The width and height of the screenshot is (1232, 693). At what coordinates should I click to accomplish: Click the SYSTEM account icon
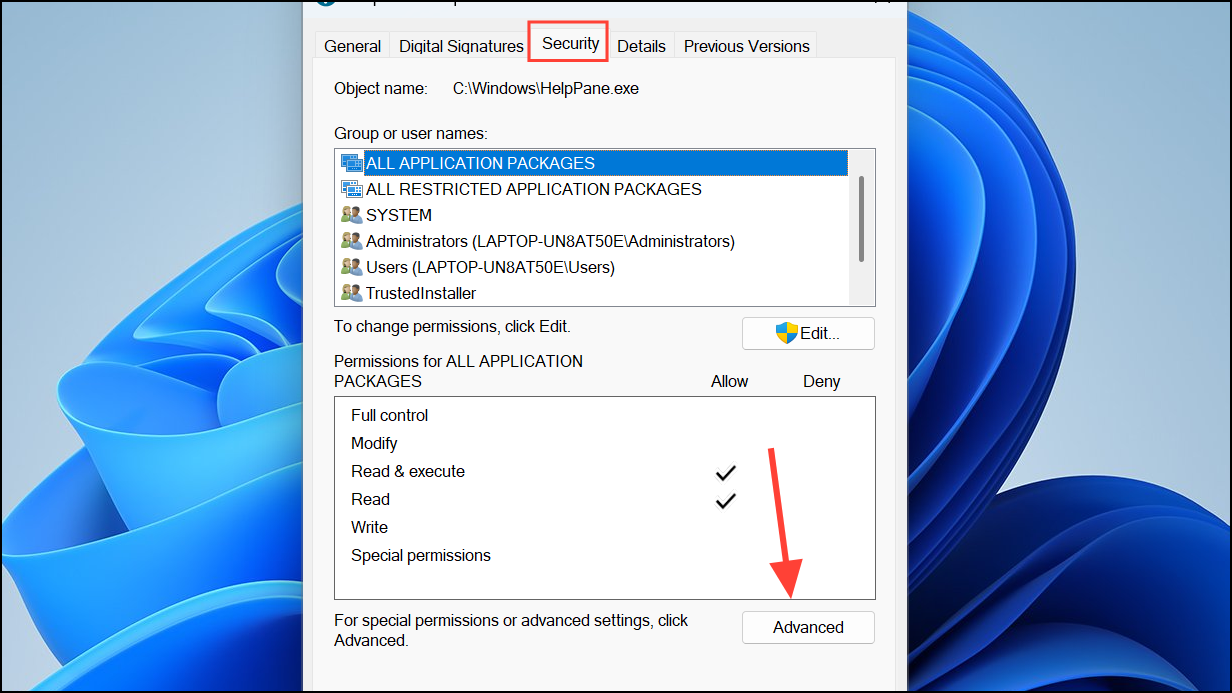pos(351,214)
